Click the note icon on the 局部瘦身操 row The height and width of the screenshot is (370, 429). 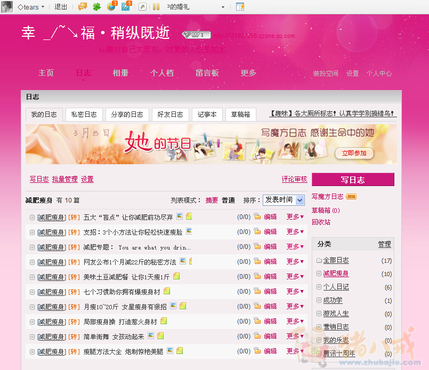pyautogui.click(x=163, y=321)
